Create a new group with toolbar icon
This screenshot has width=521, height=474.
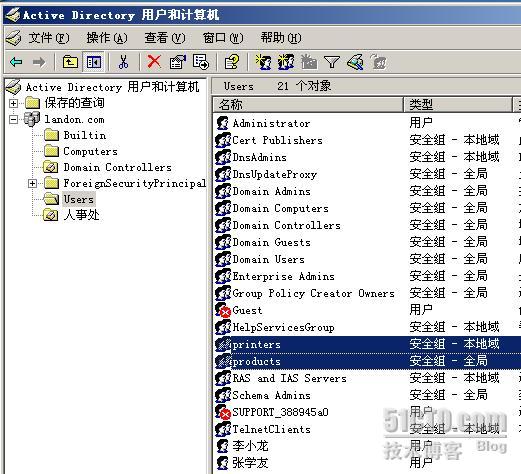click(x=286, y=62)
